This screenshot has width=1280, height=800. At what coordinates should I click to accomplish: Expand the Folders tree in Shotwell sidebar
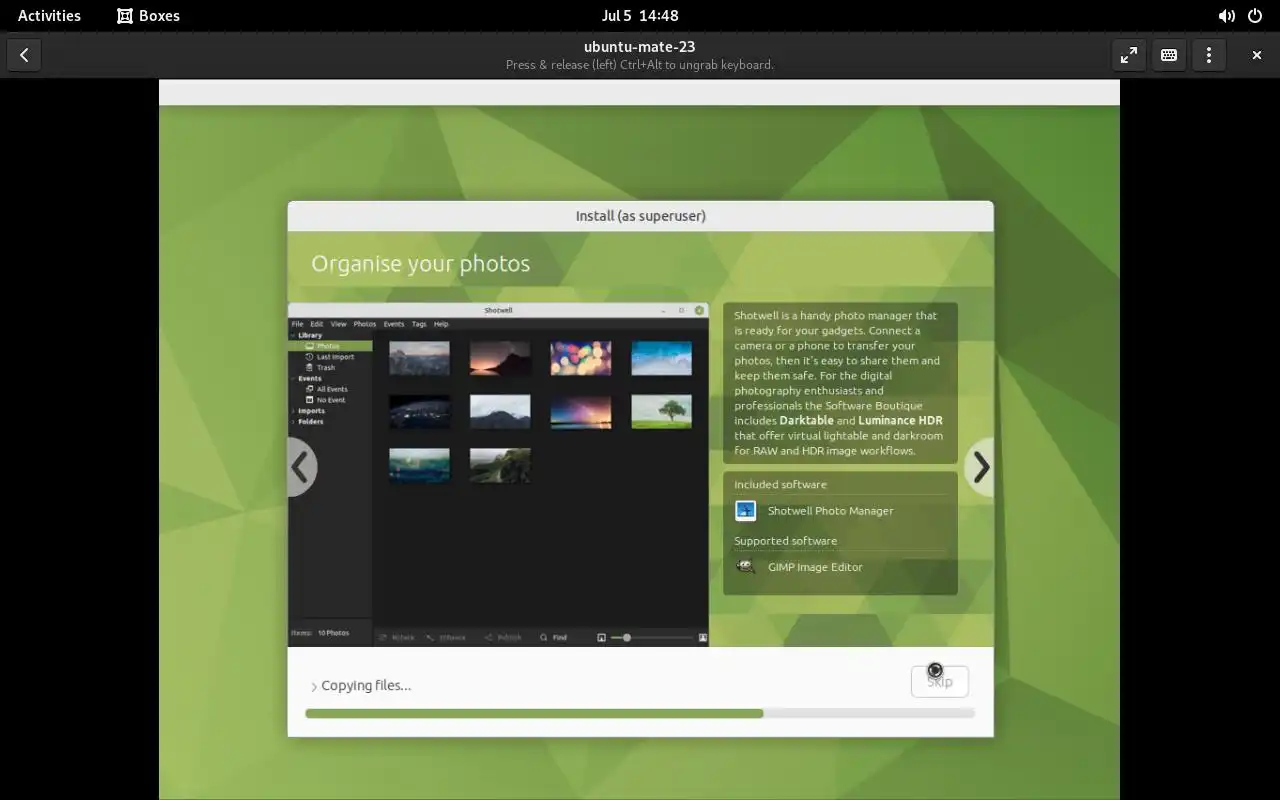point(293,422)
